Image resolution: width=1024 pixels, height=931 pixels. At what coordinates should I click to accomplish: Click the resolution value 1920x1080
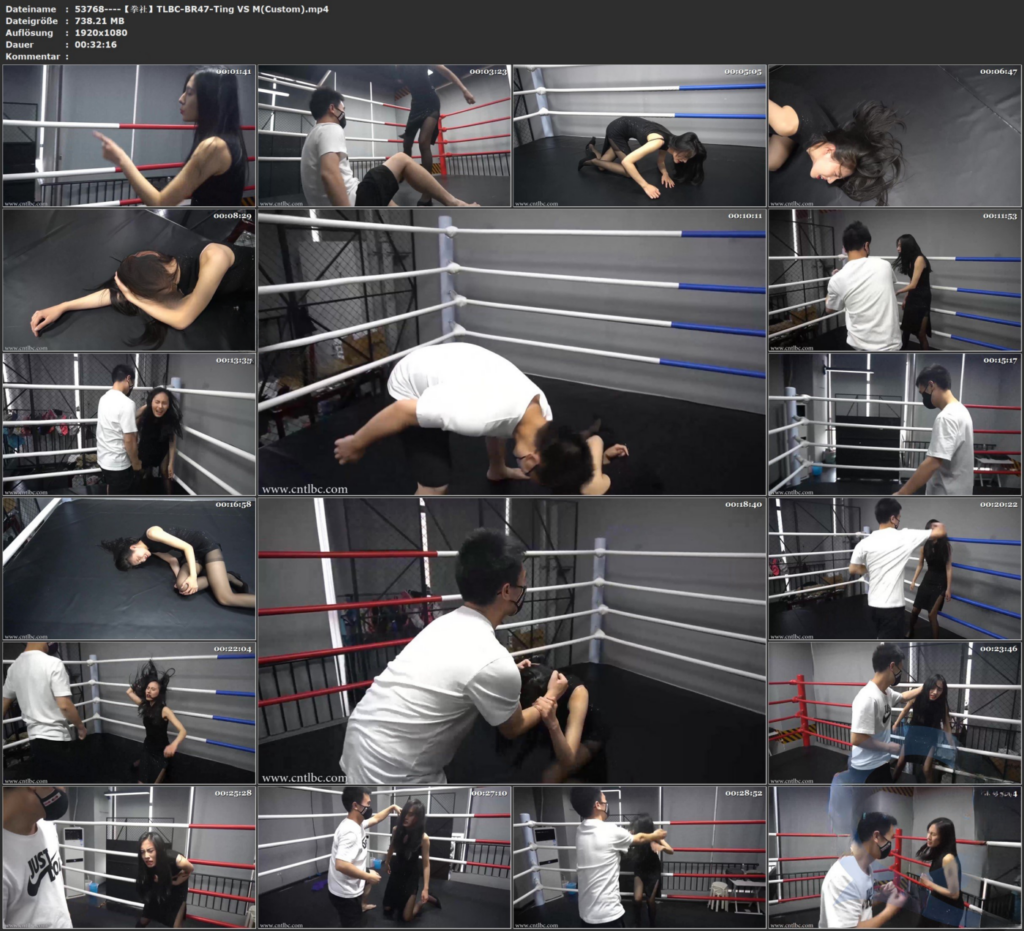[101, 33]
